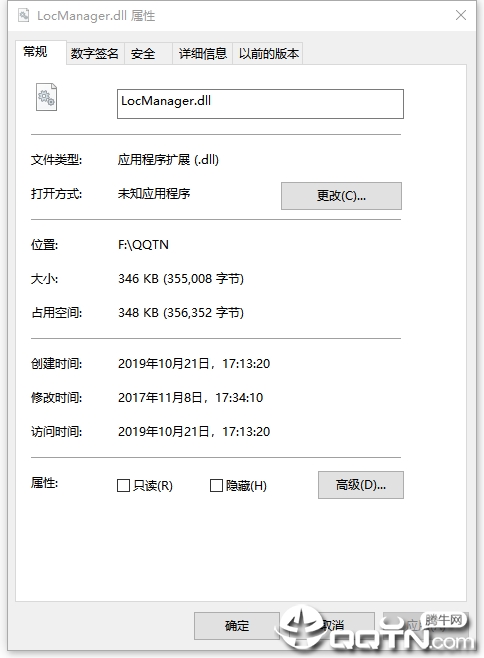Open advanced attributes via 高级(D)... button
The width and height of the screenshot is (484, 658).
(361, 485)
